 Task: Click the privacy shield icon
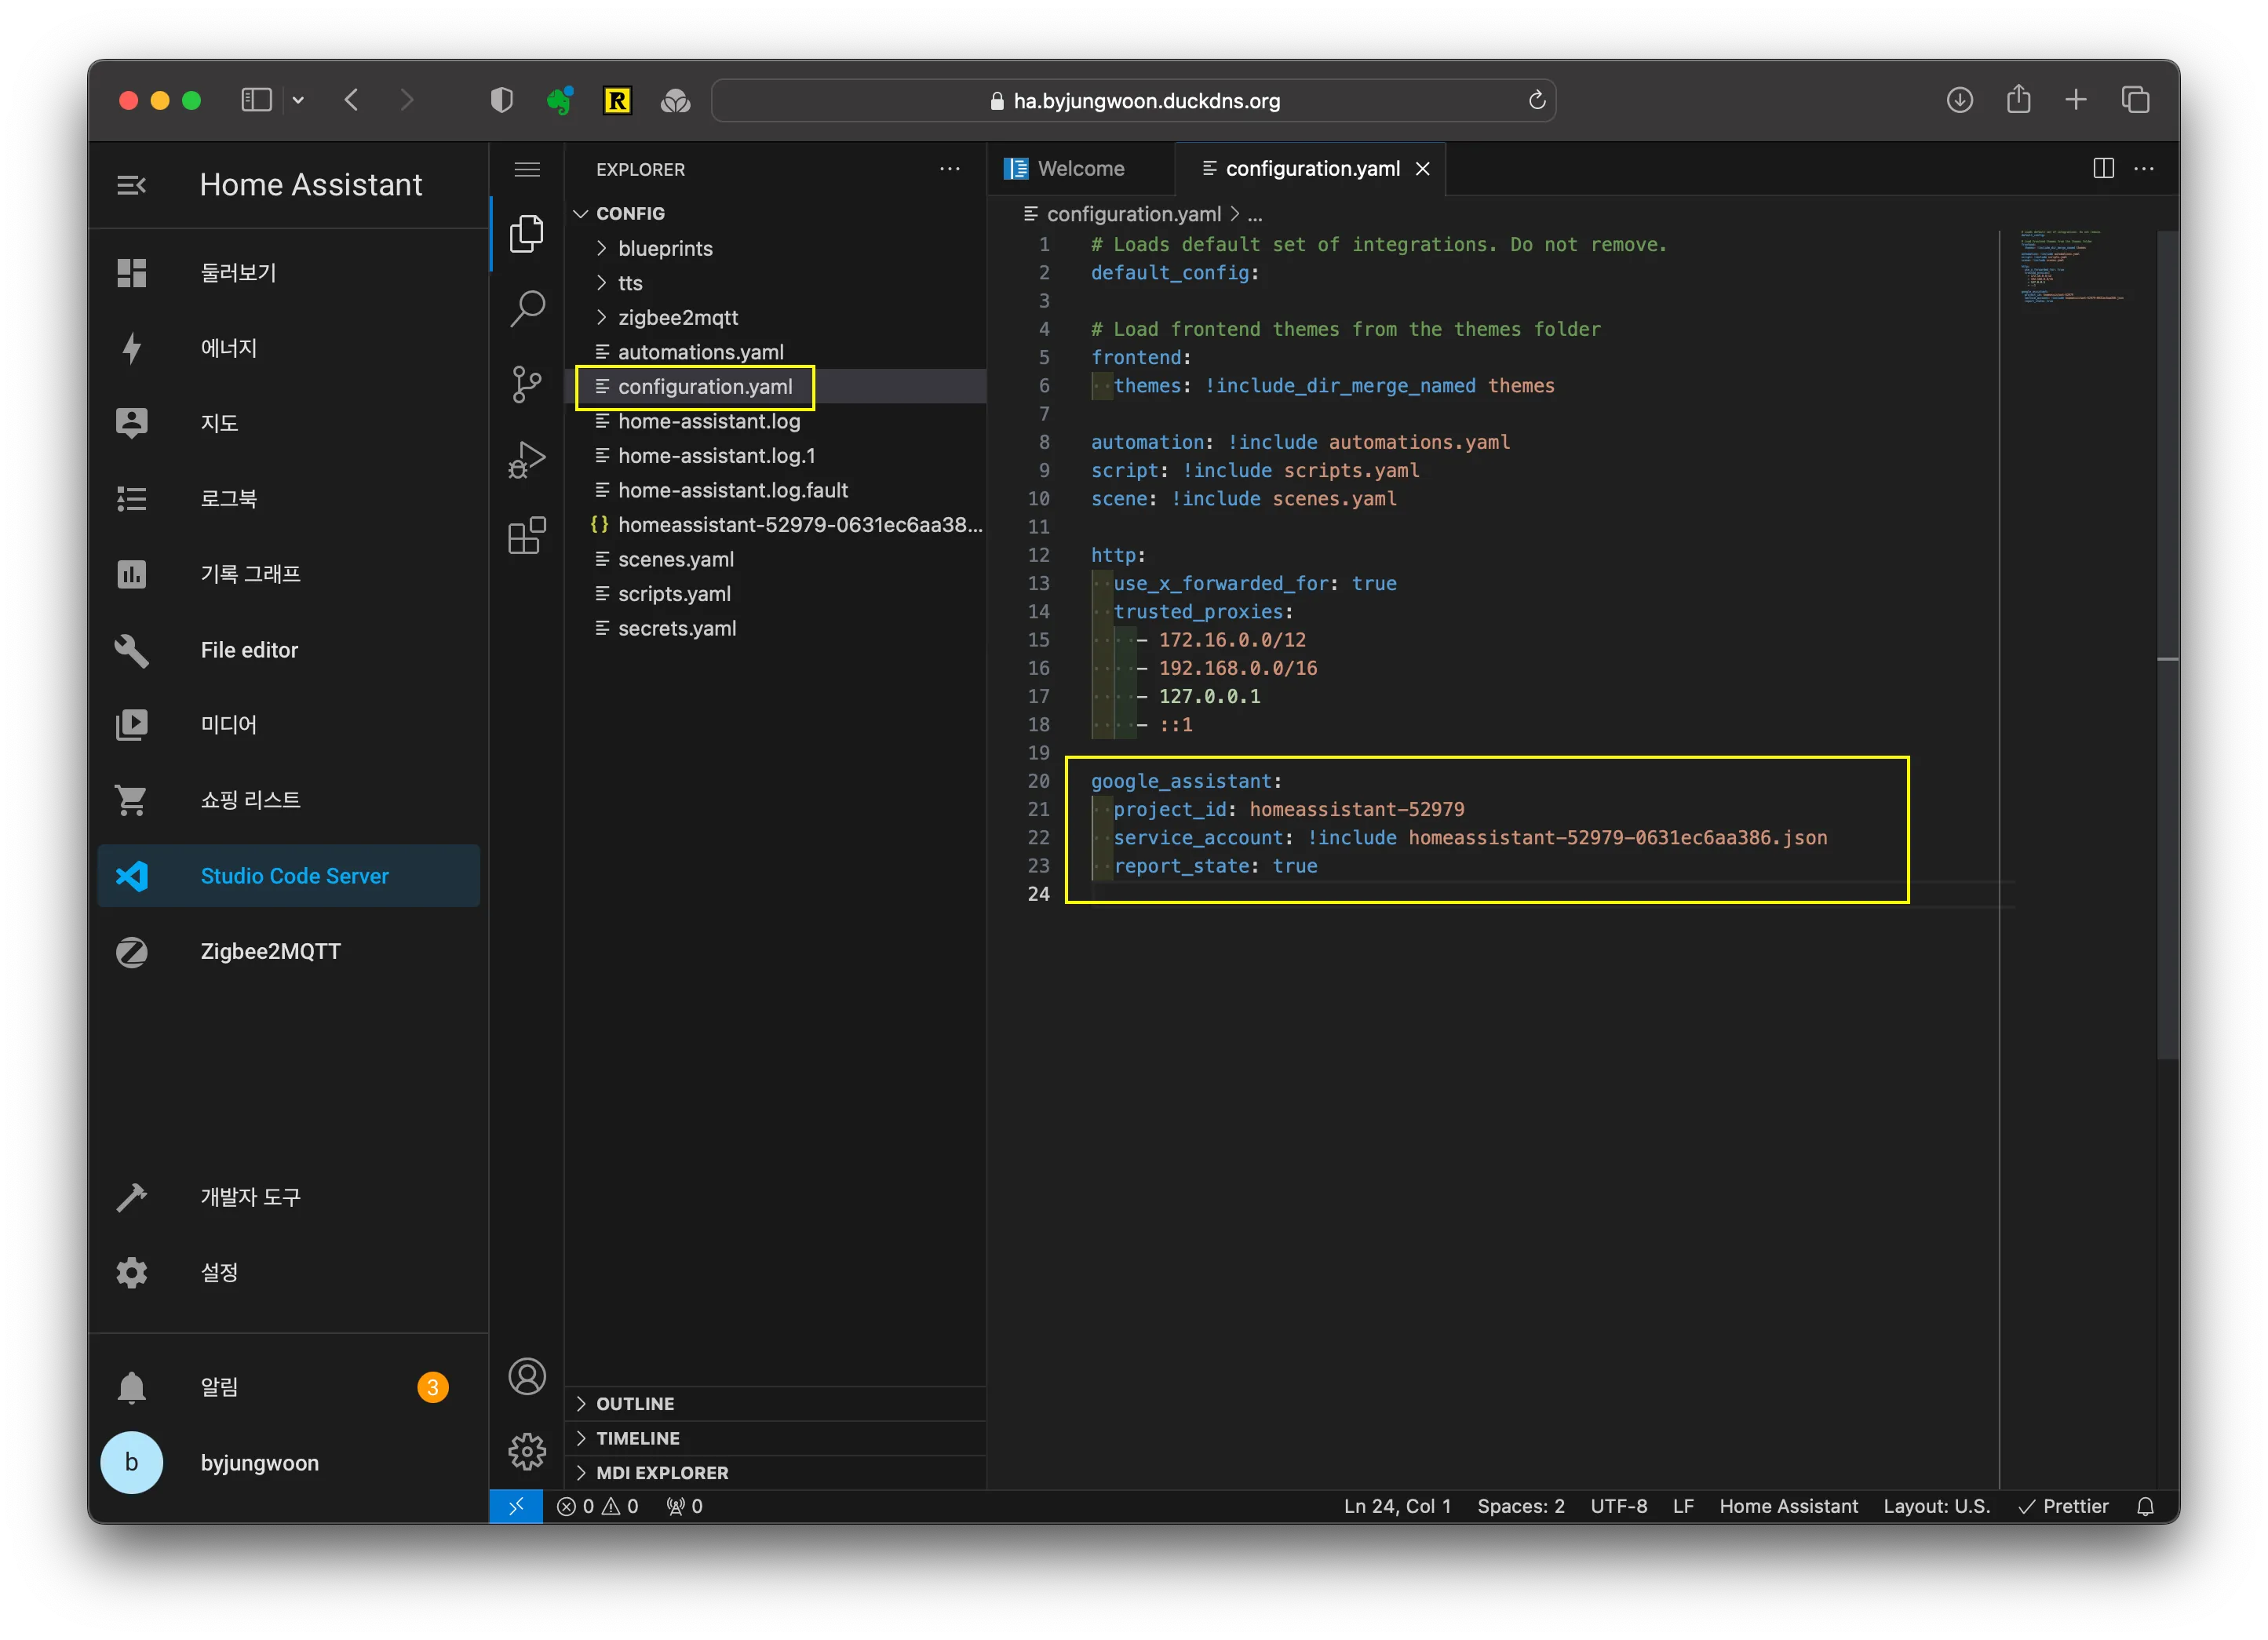pyautogui.click(x=501, y=100)
